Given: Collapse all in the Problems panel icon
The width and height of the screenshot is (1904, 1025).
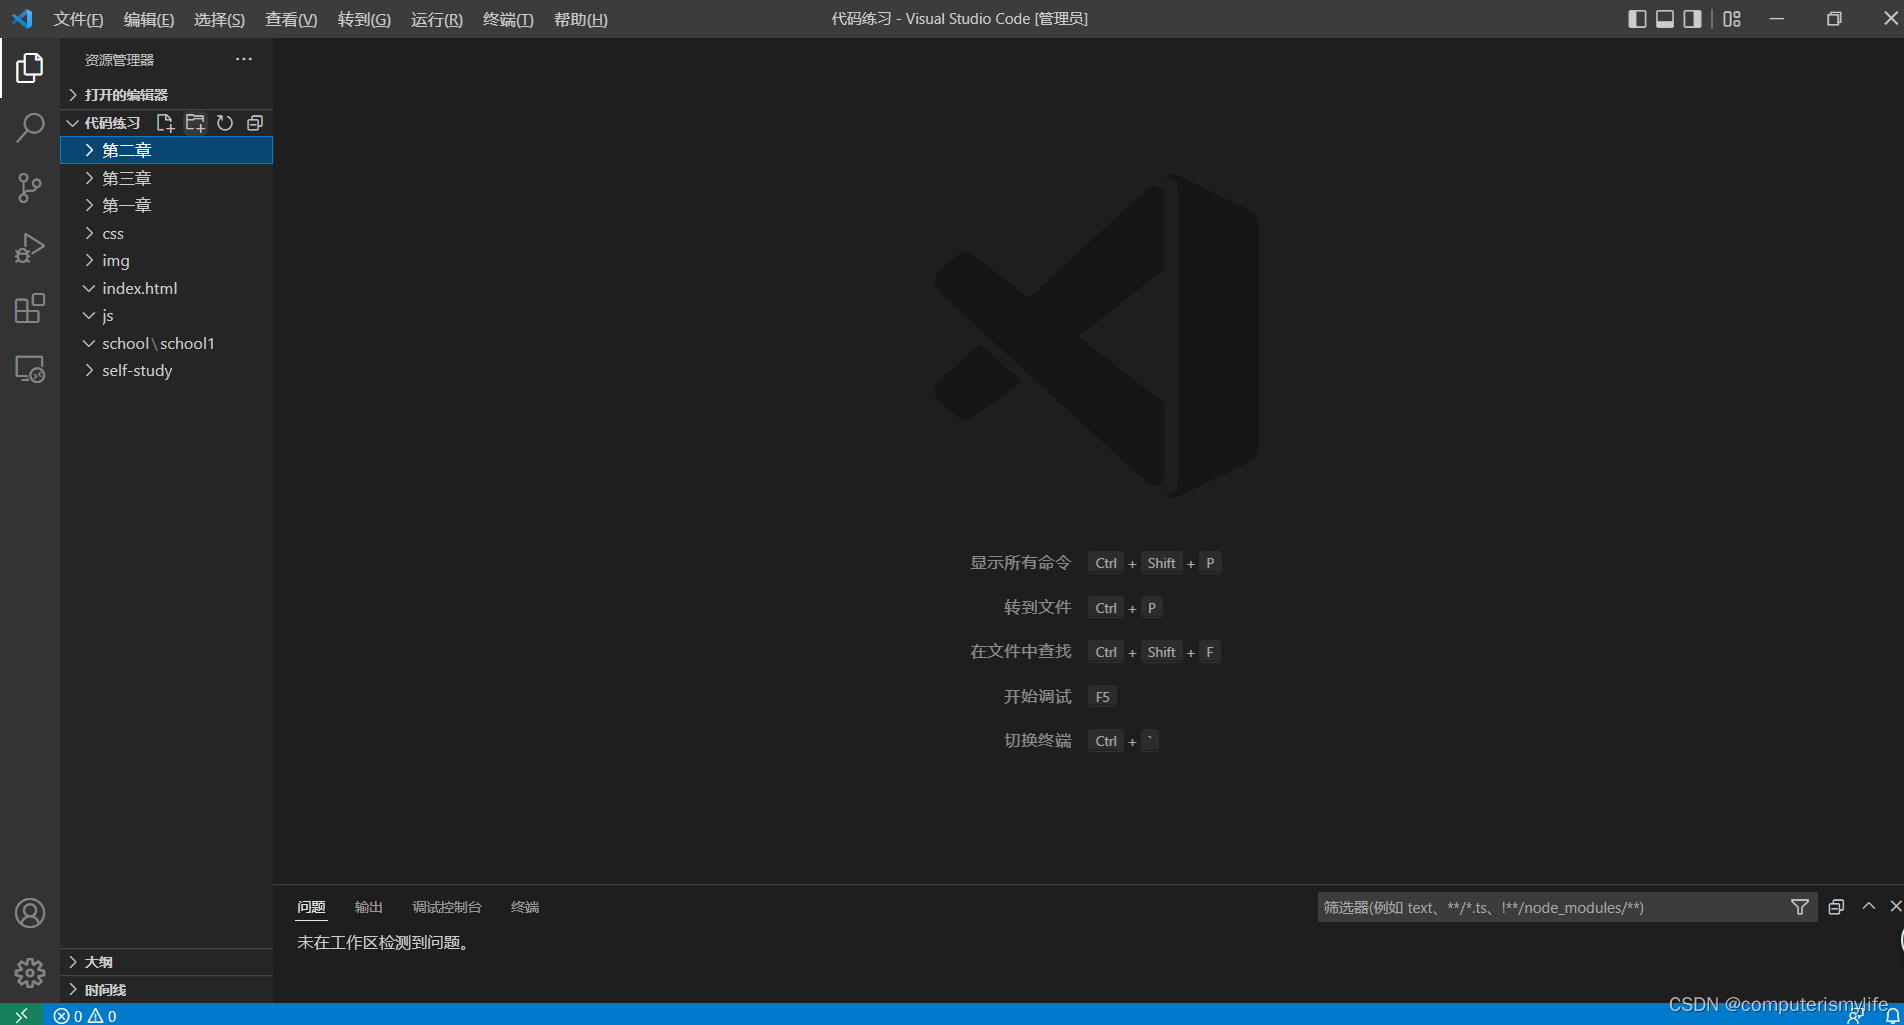Looking at the screenshot, I should click(1836, 907).
